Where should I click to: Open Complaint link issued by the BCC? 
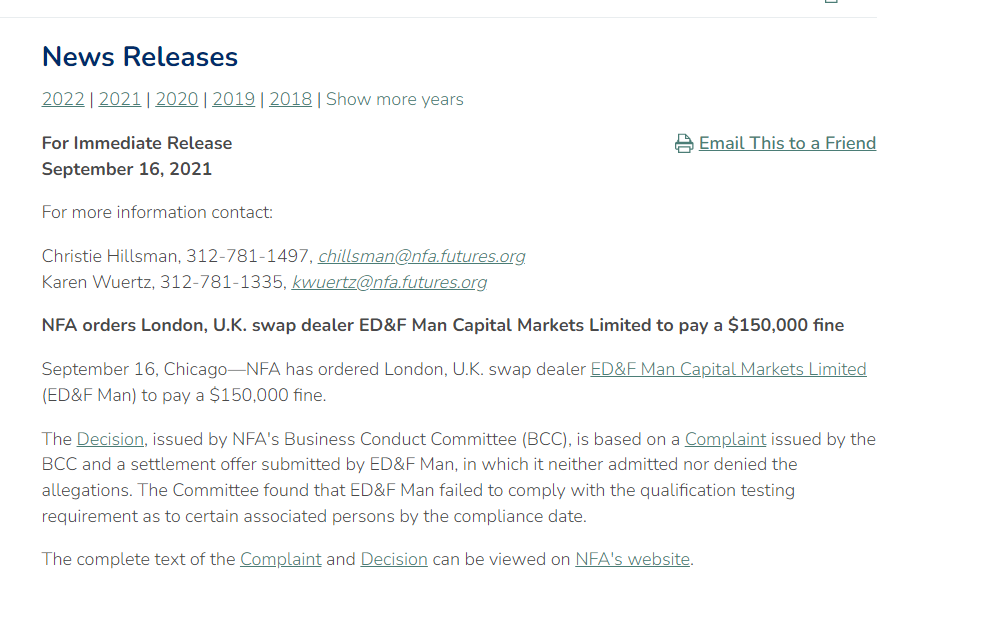click(725, 439)
